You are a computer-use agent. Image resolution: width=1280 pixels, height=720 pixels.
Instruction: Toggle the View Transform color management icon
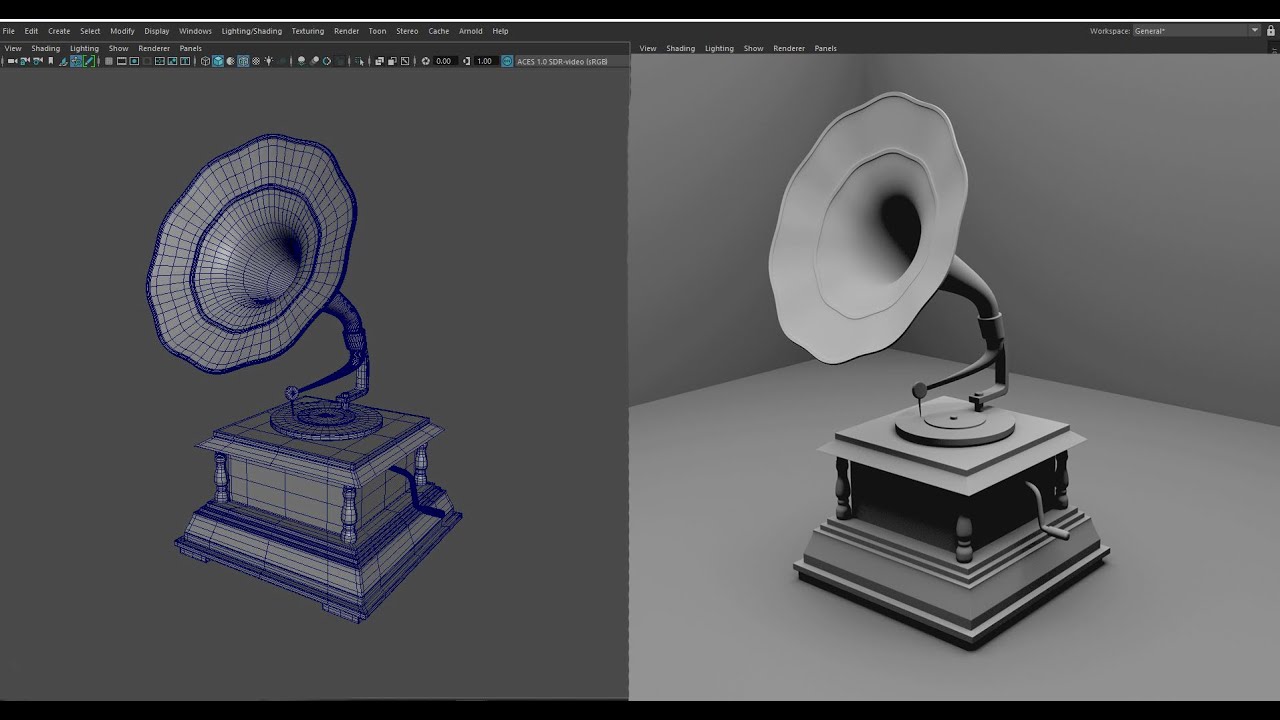507,61
